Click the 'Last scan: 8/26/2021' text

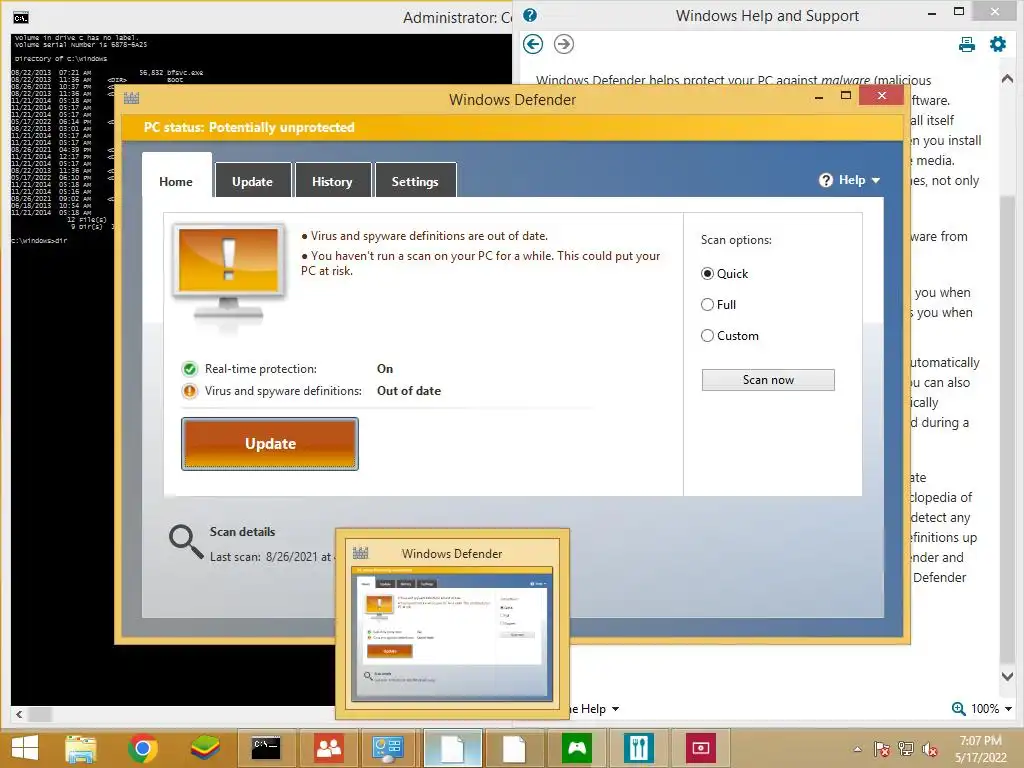point(271,557)
